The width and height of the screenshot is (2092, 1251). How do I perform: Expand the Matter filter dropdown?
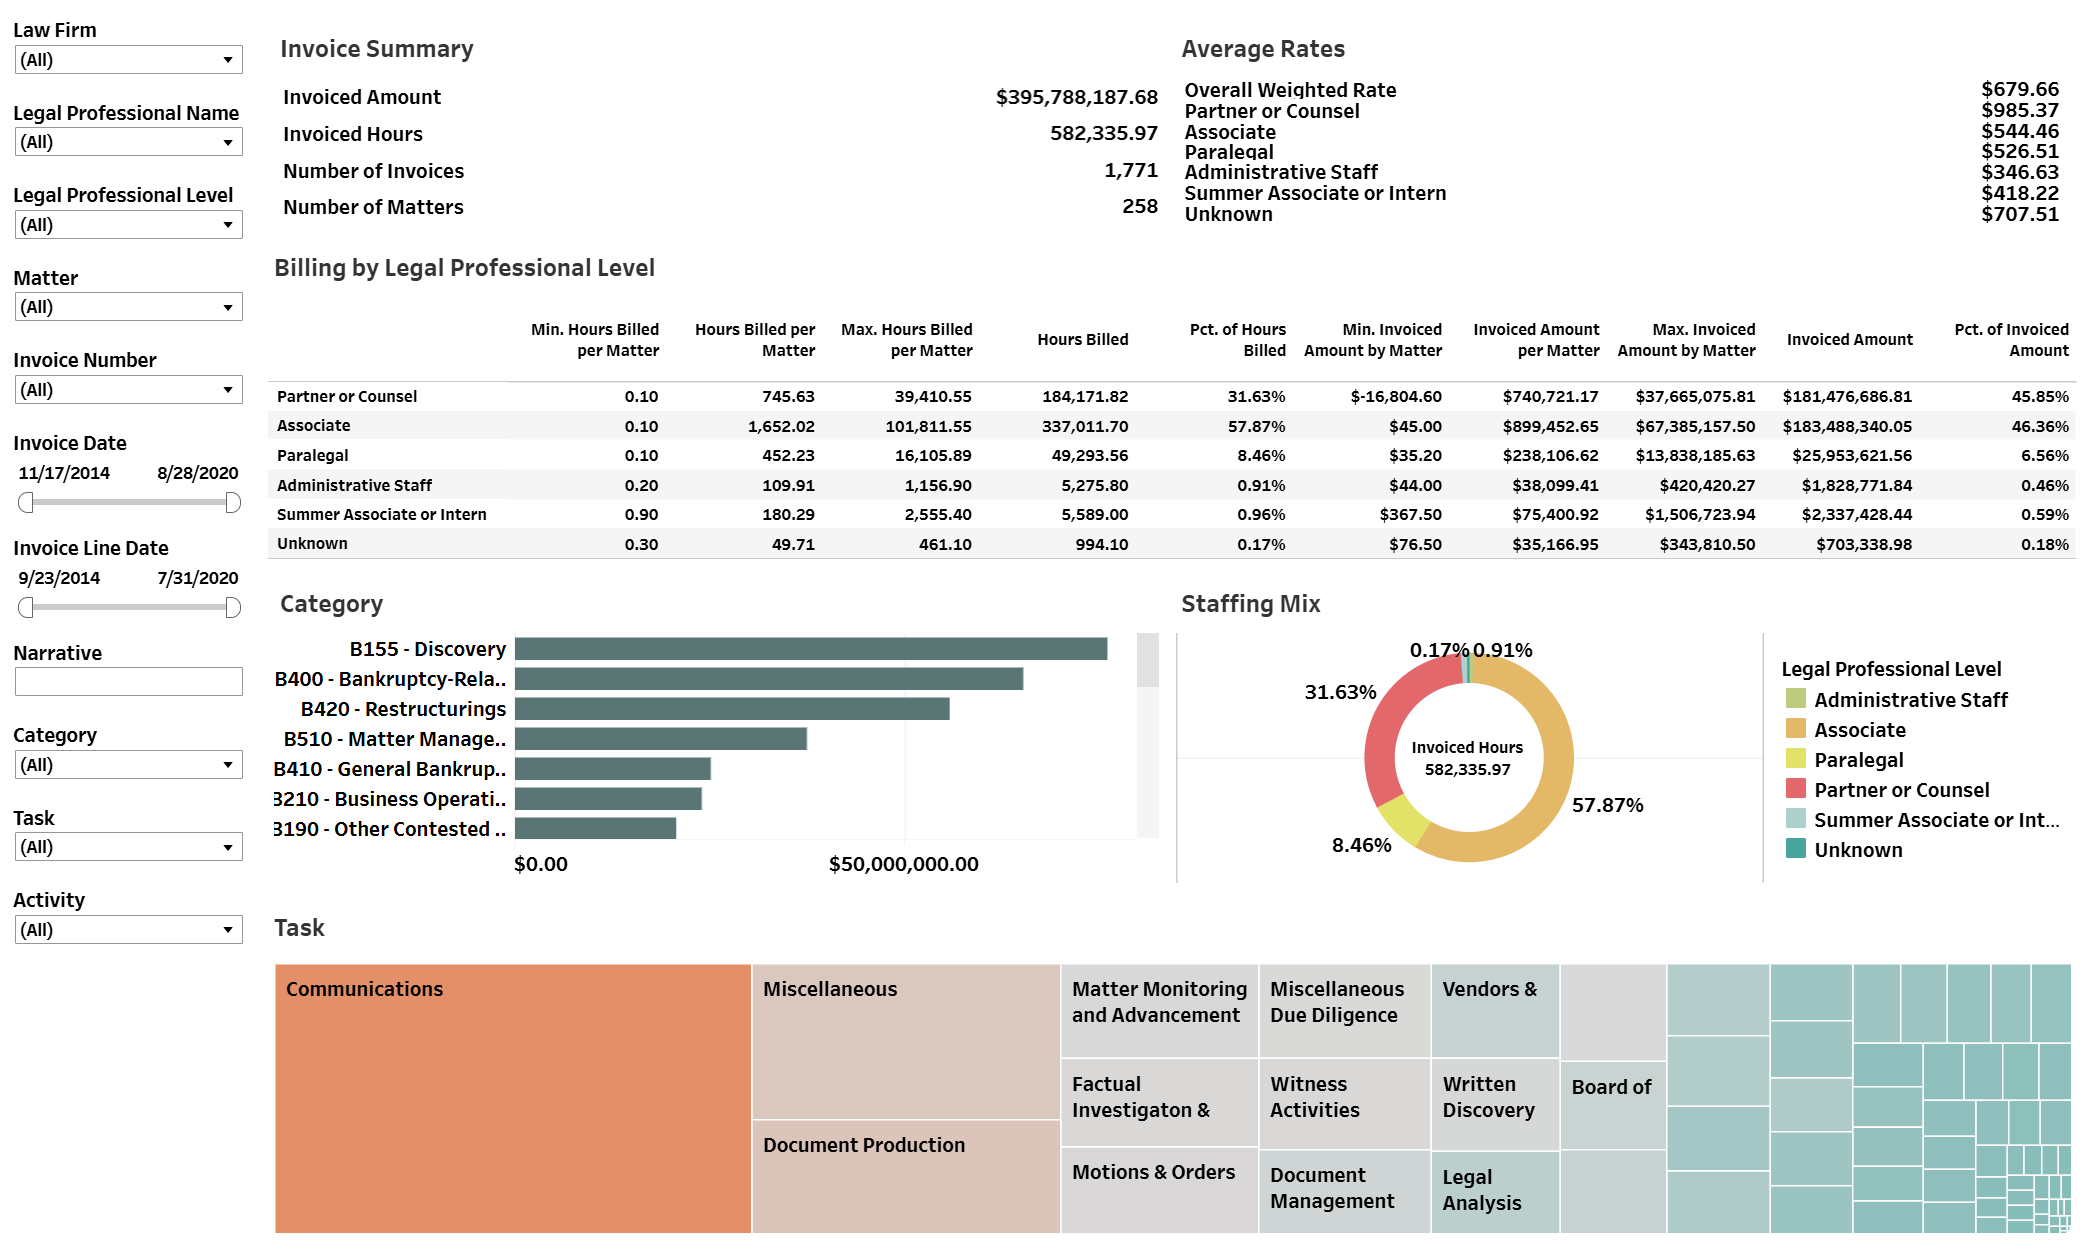click(x=128, y=307)
